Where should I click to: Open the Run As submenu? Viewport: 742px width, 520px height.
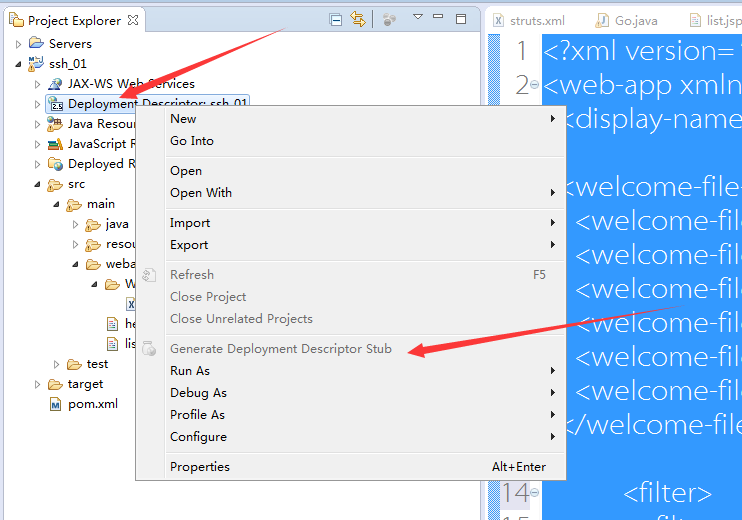click(x=365, y=371)
